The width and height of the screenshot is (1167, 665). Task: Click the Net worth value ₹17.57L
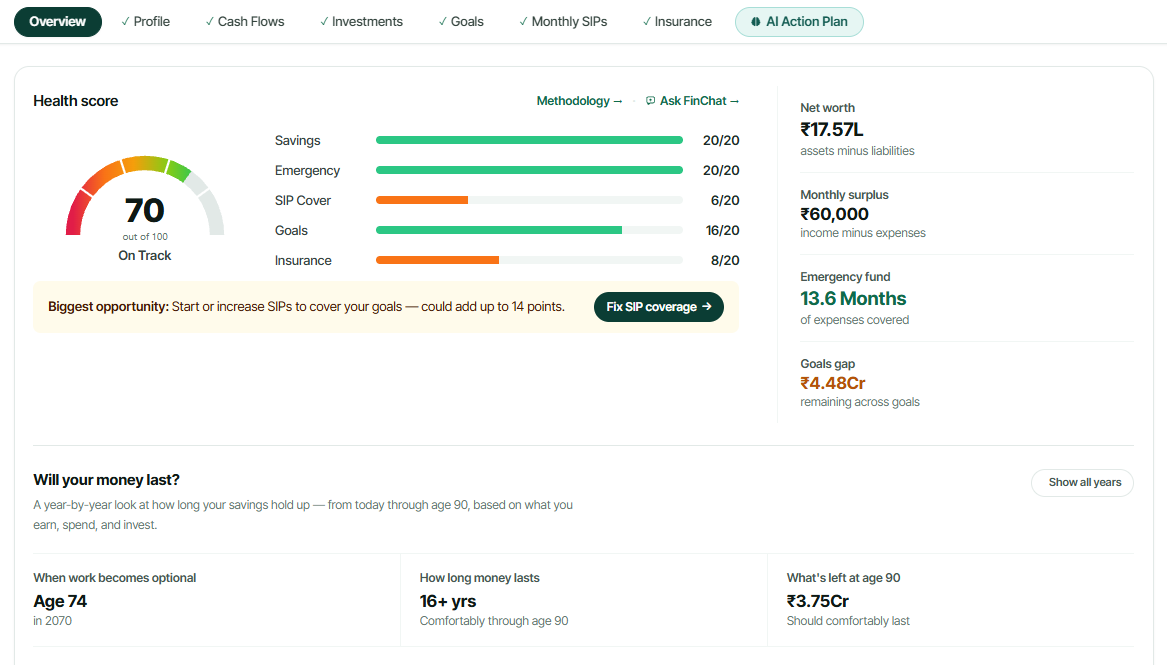(x=831, y=129)
